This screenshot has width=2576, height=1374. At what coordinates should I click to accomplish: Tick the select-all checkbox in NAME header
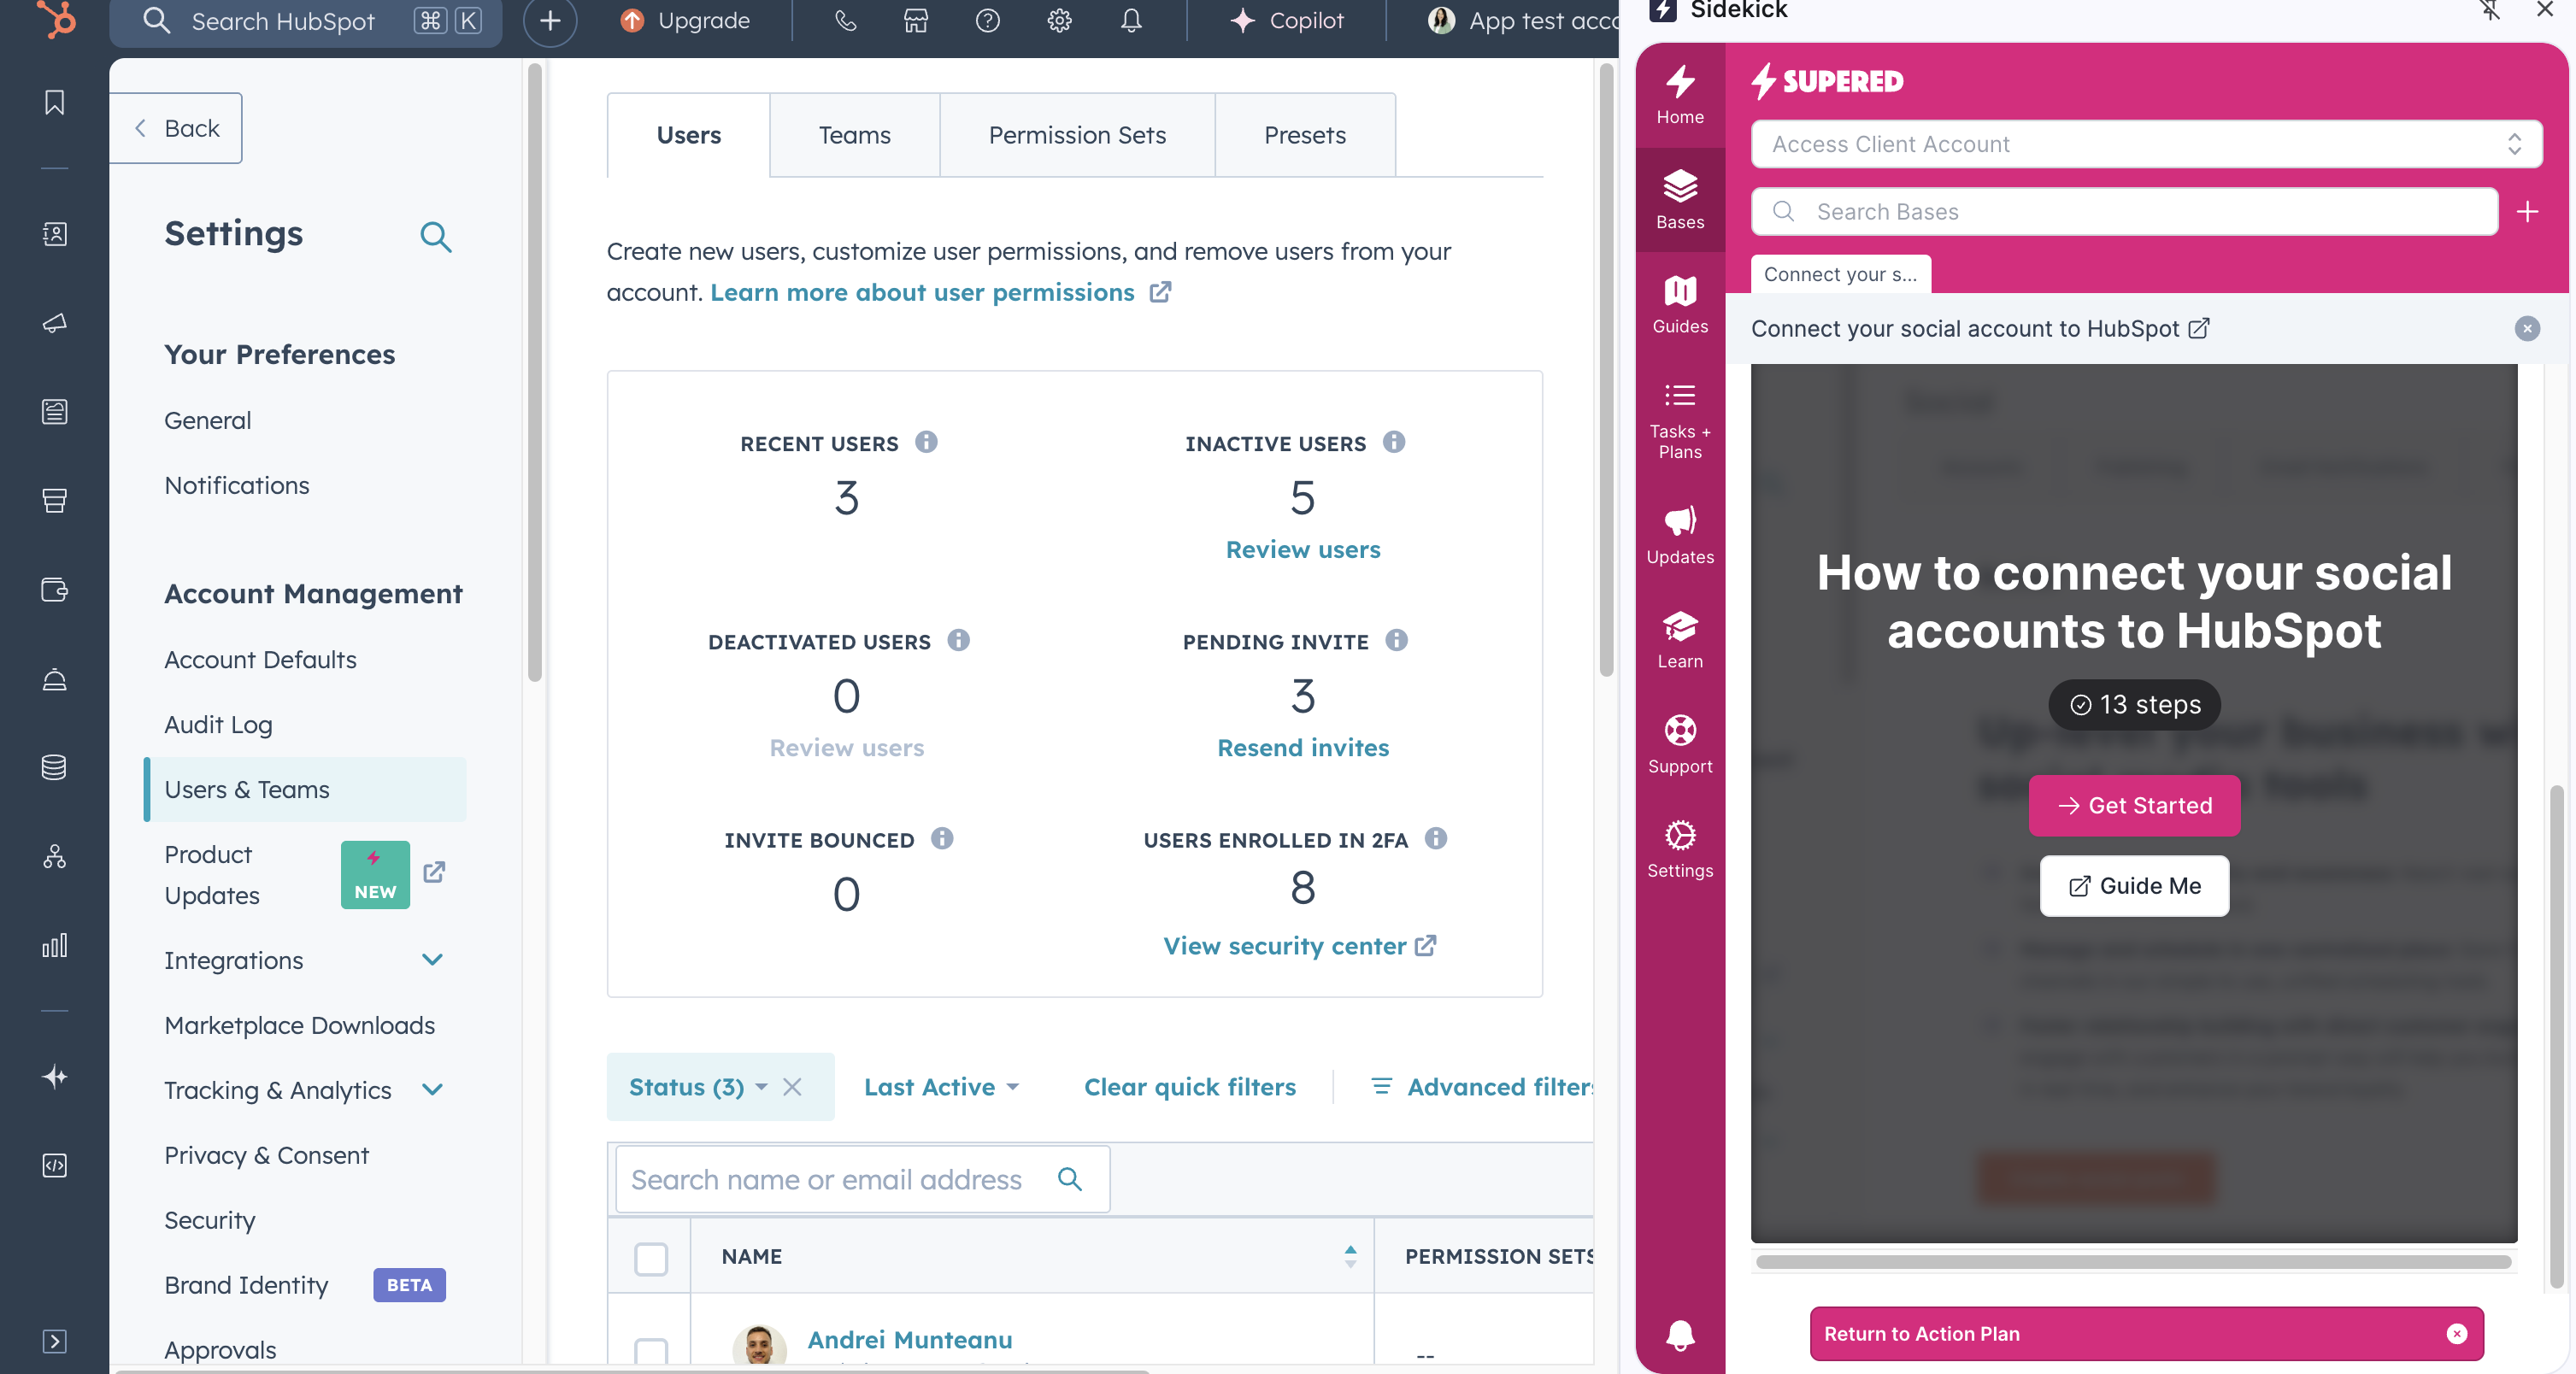tap(651, 1258)
